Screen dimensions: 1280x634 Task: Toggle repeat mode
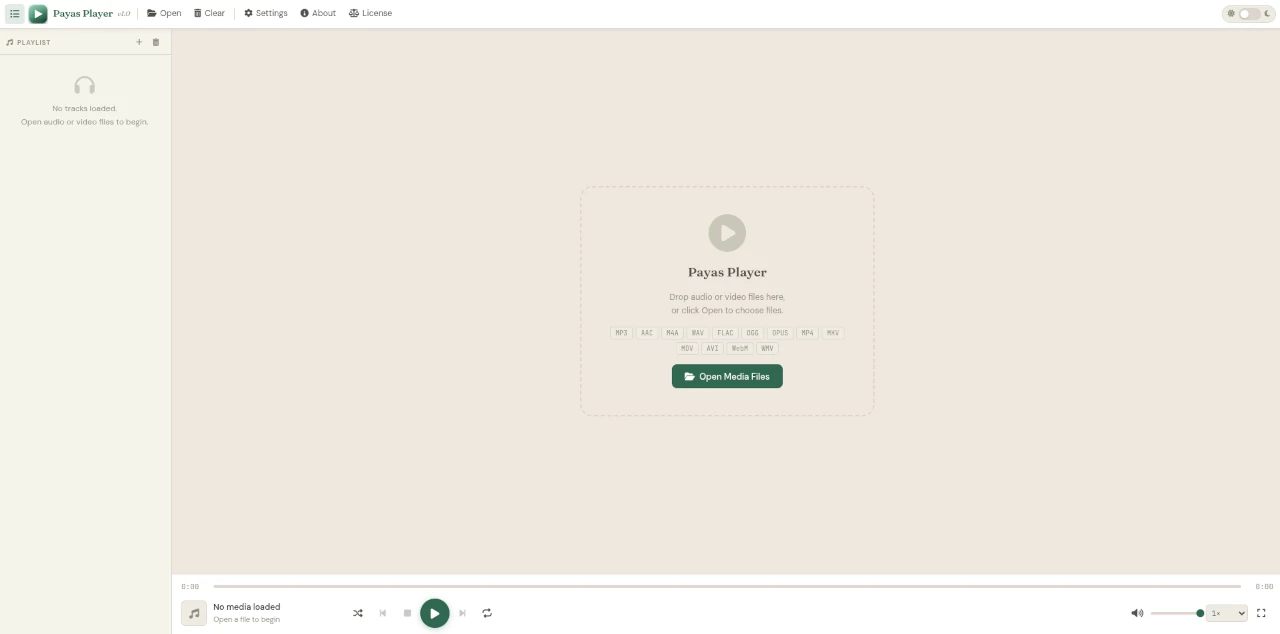(487, 613)
